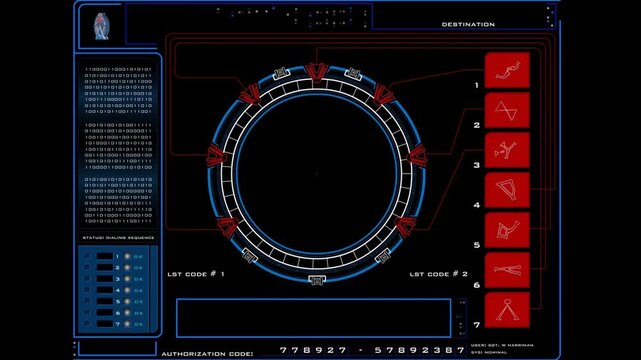Click the OK text in status row 7
Image resolution: width=641 pixels, height=360 pixels.
[x=138, y=324]
